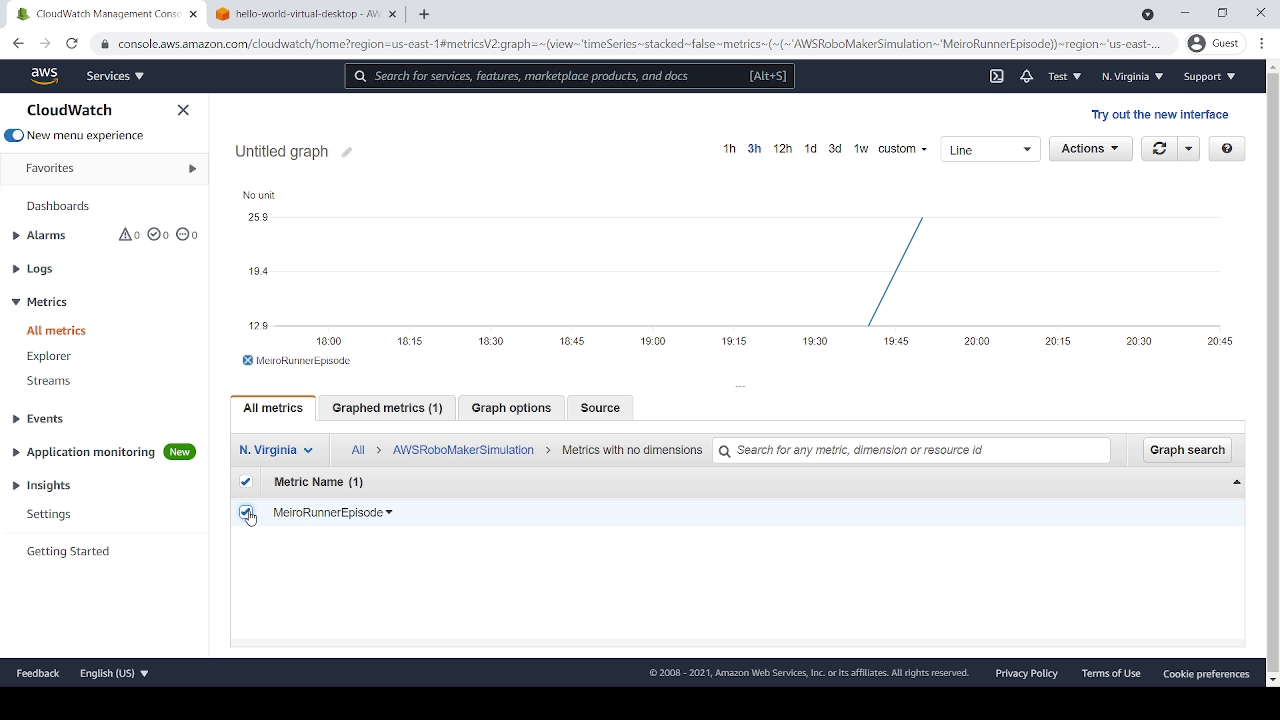
Task: Switch to hello-world-virtual-desktop browser tab
Action: point(306,14)
